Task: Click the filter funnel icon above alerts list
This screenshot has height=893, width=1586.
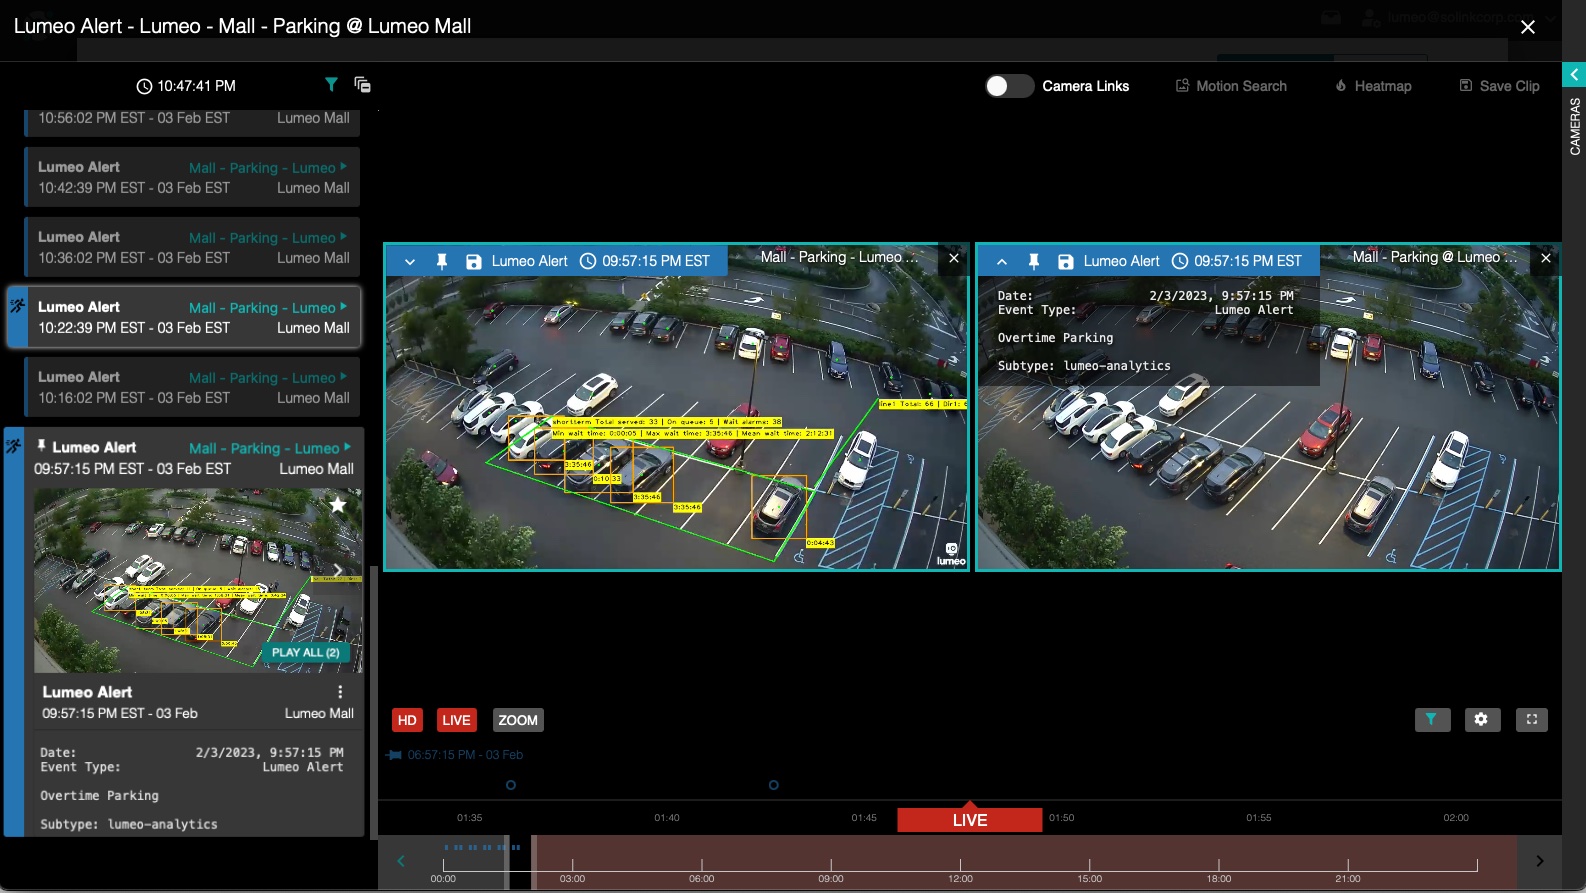Action: [331, 85]
